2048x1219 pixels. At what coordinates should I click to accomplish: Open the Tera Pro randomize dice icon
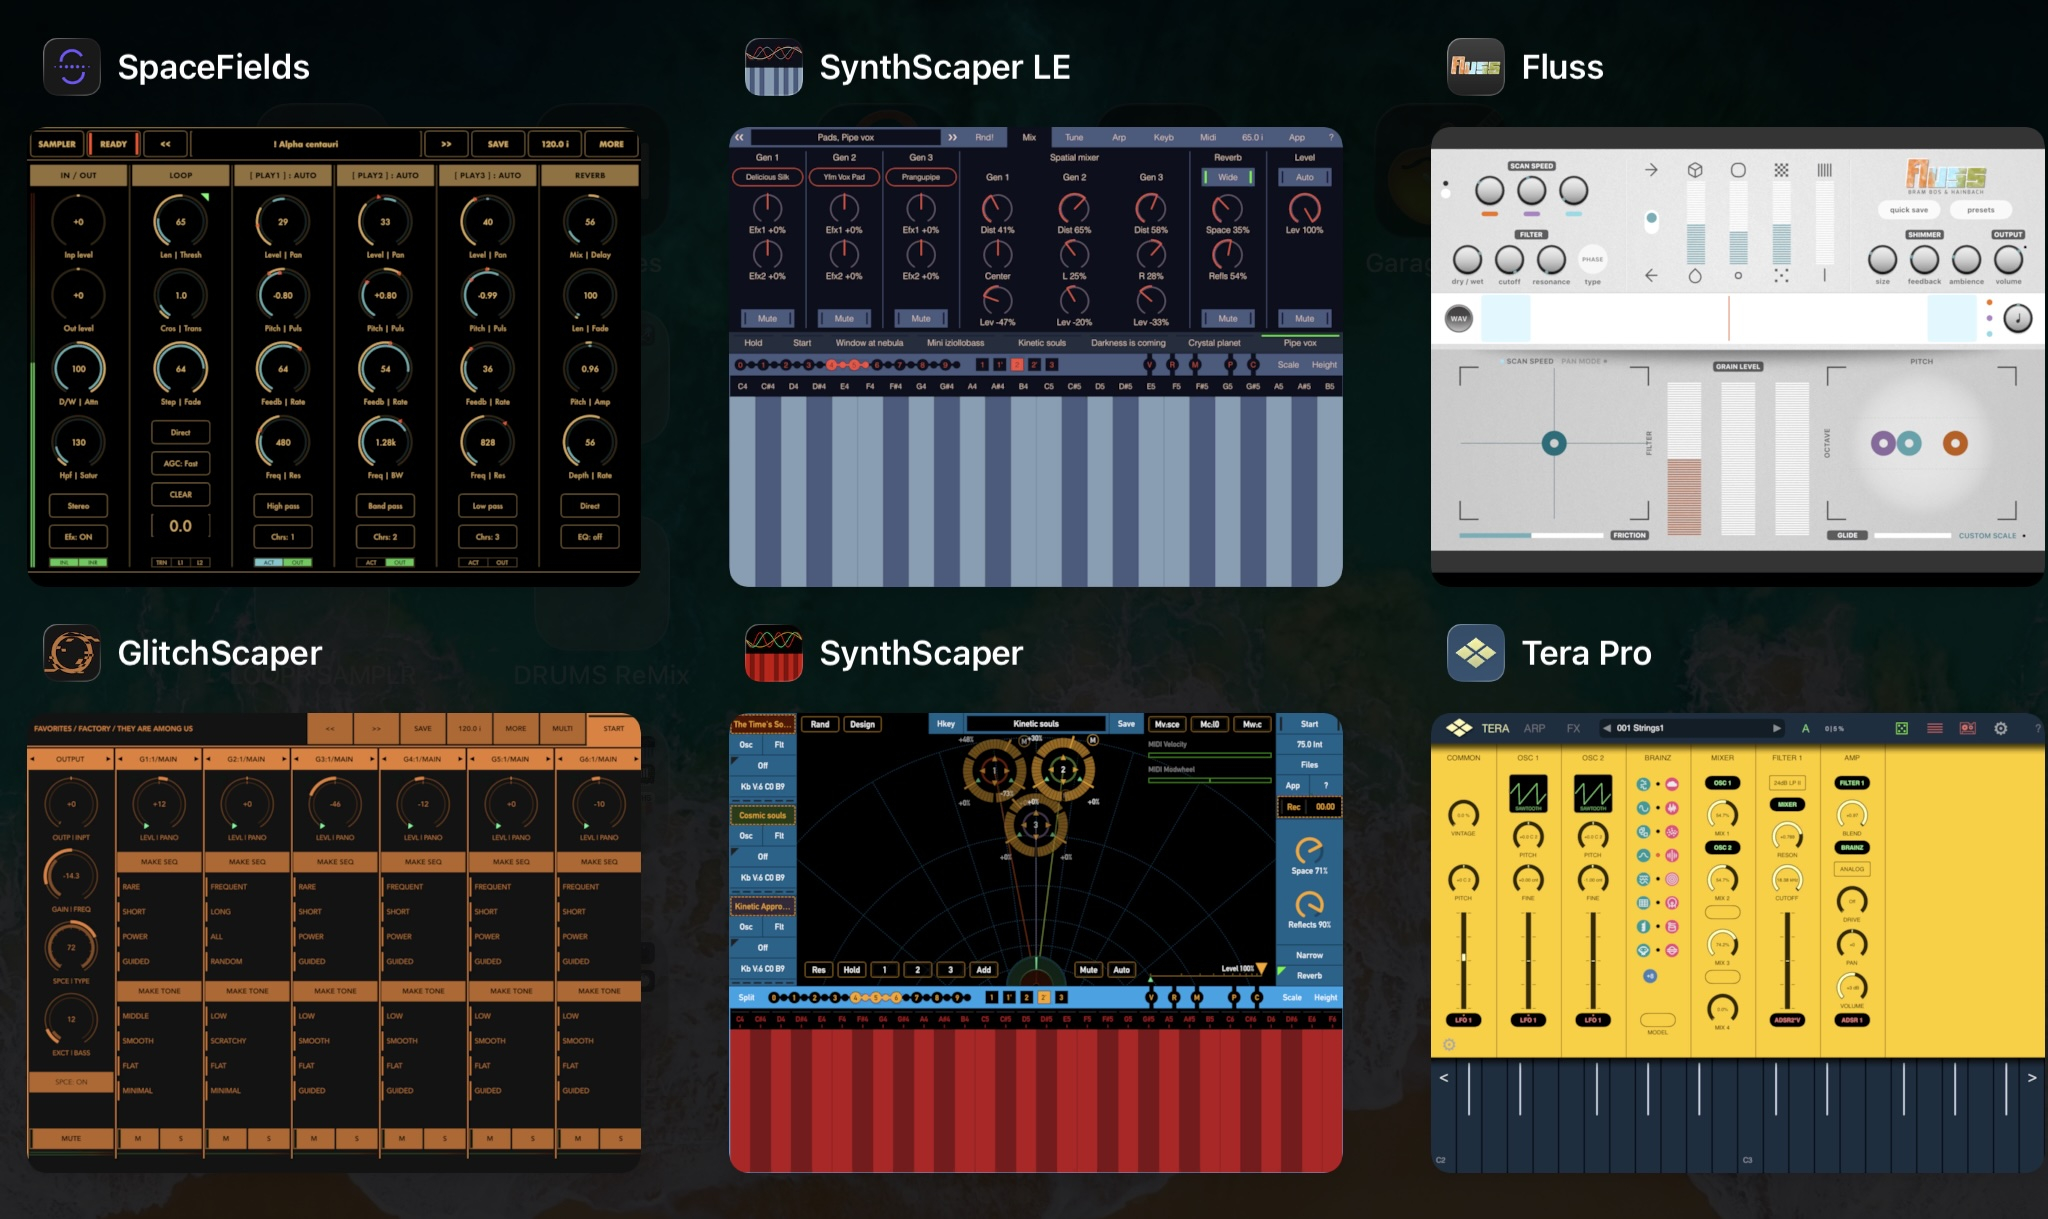(x=1902, y=728)
